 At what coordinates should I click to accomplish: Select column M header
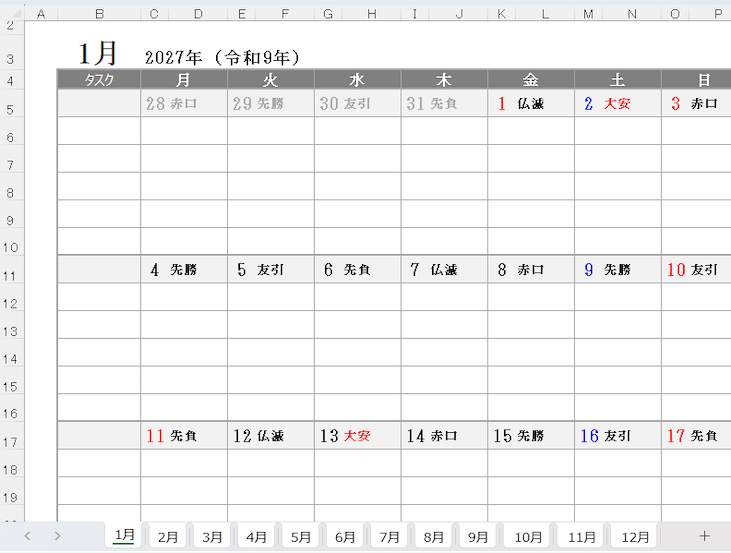point(588,14)
